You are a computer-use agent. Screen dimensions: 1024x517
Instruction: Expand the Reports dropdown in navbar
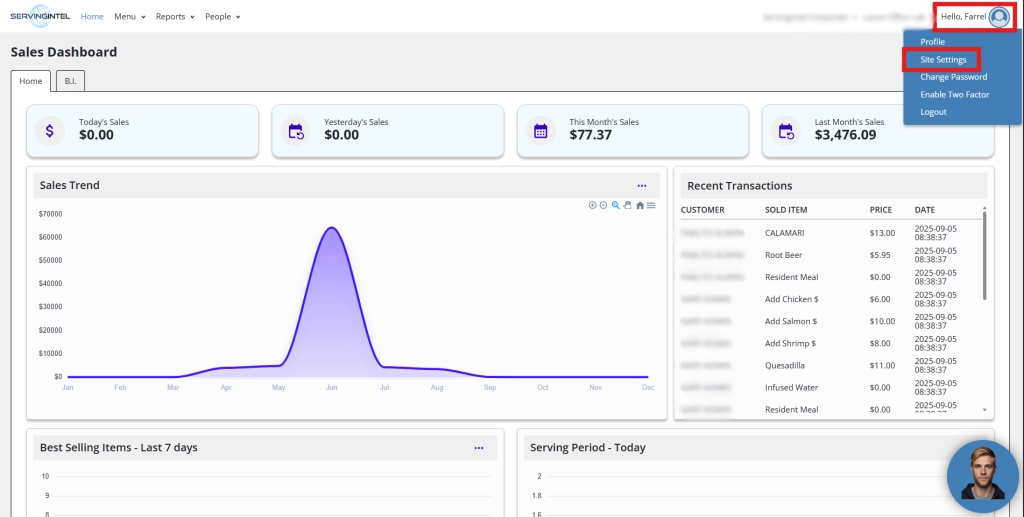[x=175, y=17]
